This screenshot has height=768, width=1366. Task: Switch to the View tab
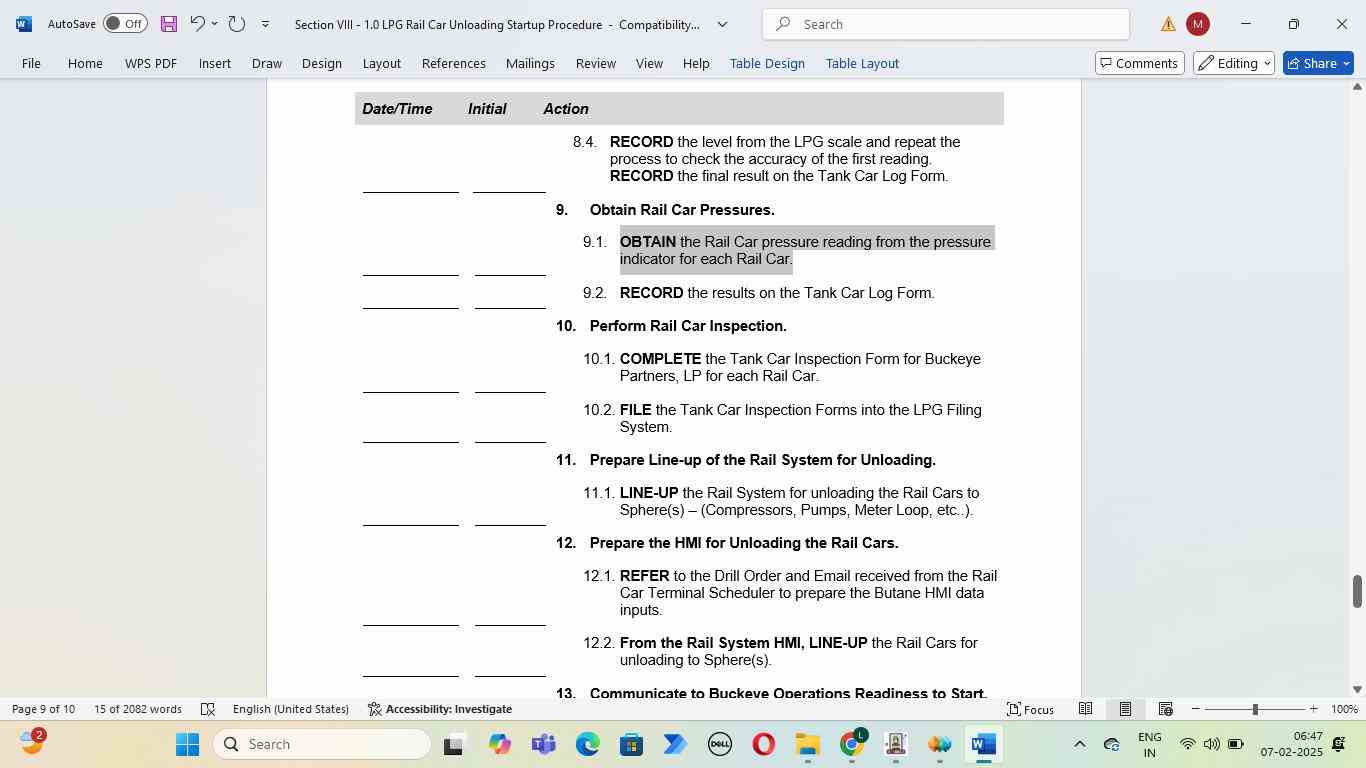649,63
